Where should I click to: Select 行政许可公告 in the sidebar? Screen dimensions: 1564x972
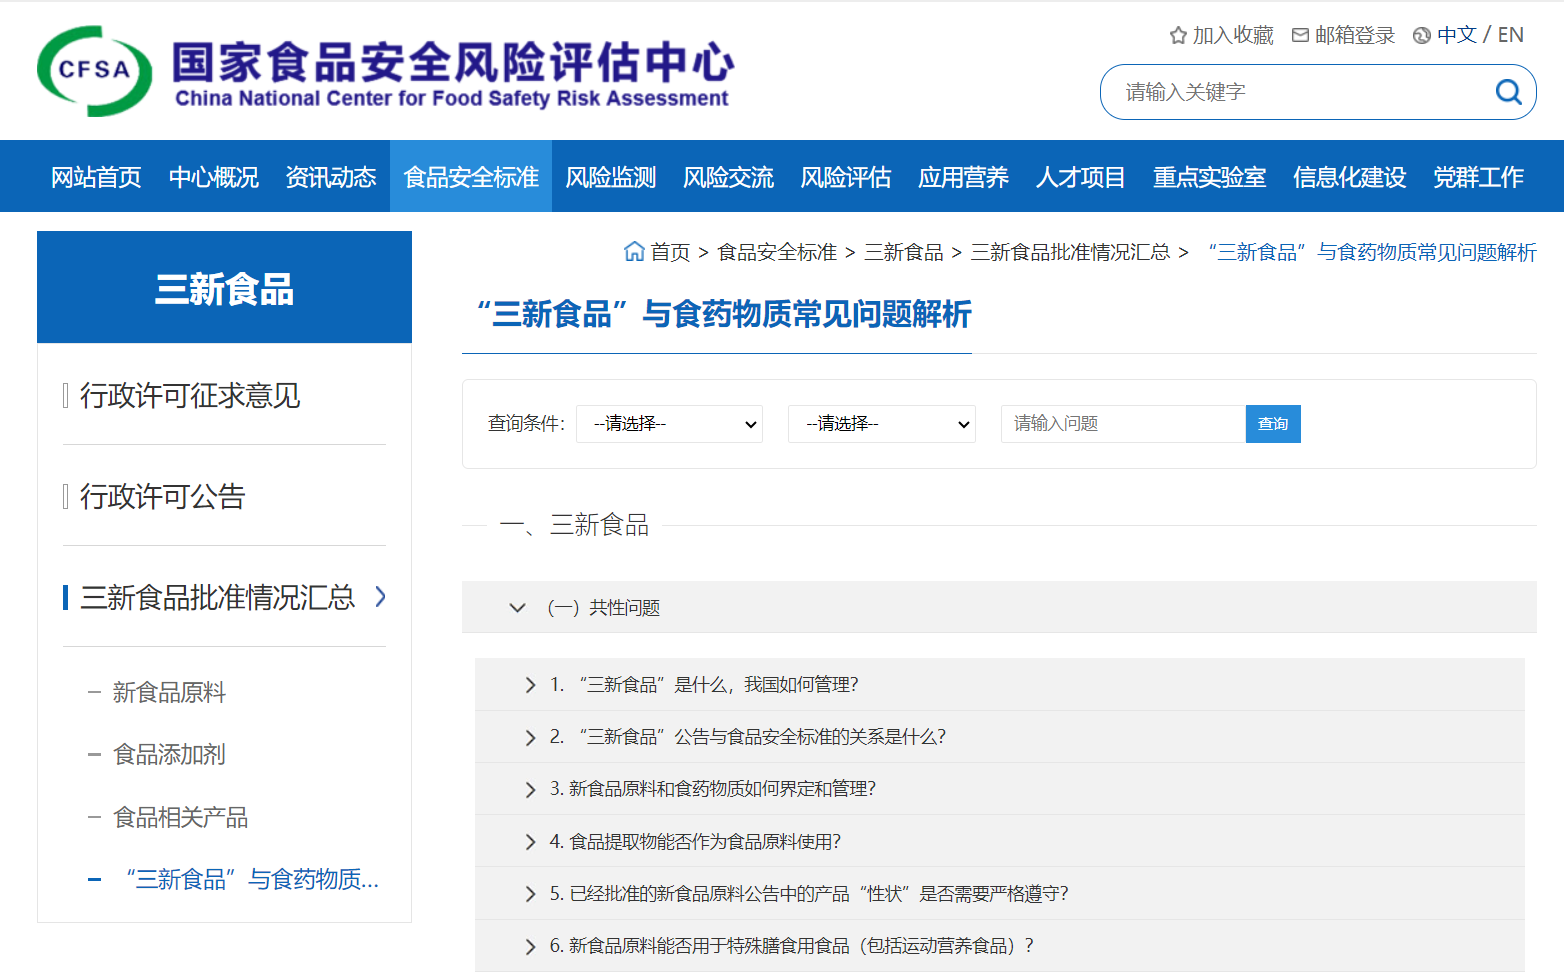[x=163, y=496]
